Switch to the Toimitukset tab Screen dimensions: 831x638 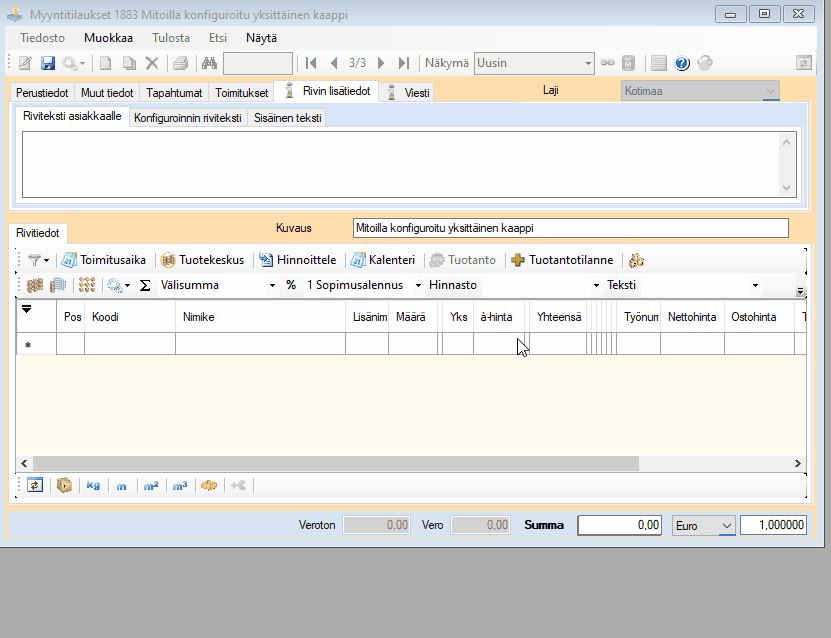point(242,93)
